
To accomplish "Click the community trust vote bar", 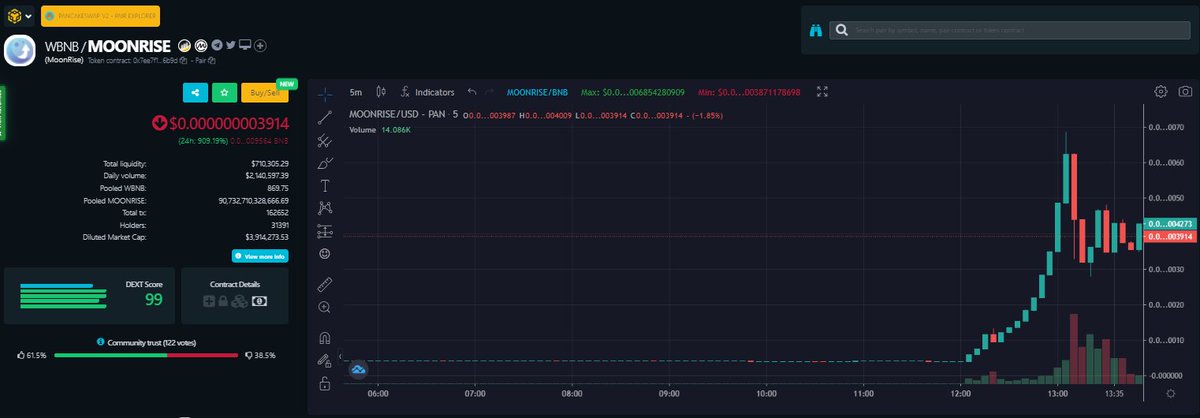I will 146,355.
